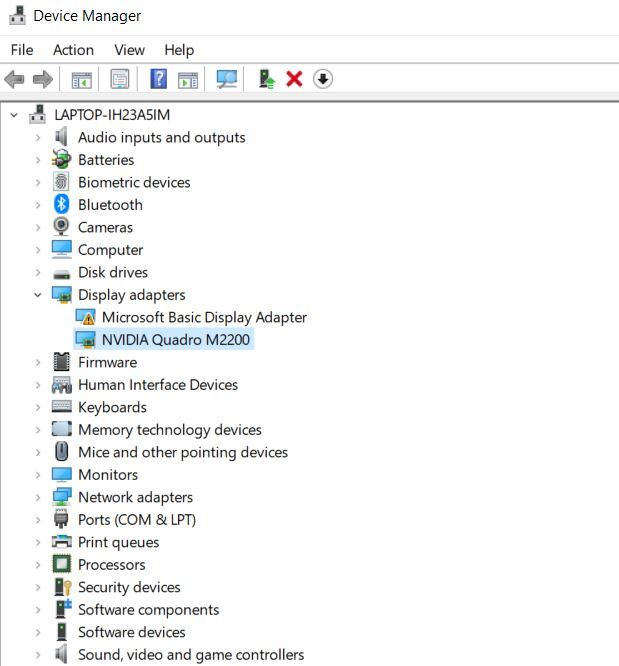Click the Ports (COM & LPT) plug icon

tap(61, 519)
